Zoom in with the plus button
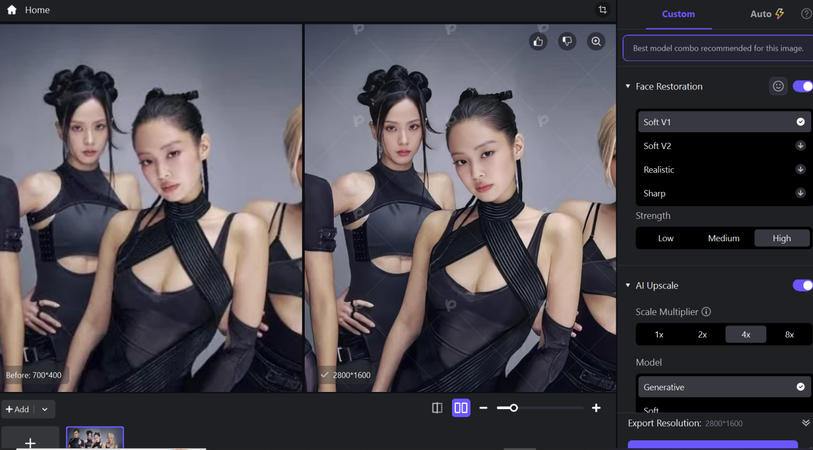This screenshot has height=450, width=813. (x=596, y=408)
